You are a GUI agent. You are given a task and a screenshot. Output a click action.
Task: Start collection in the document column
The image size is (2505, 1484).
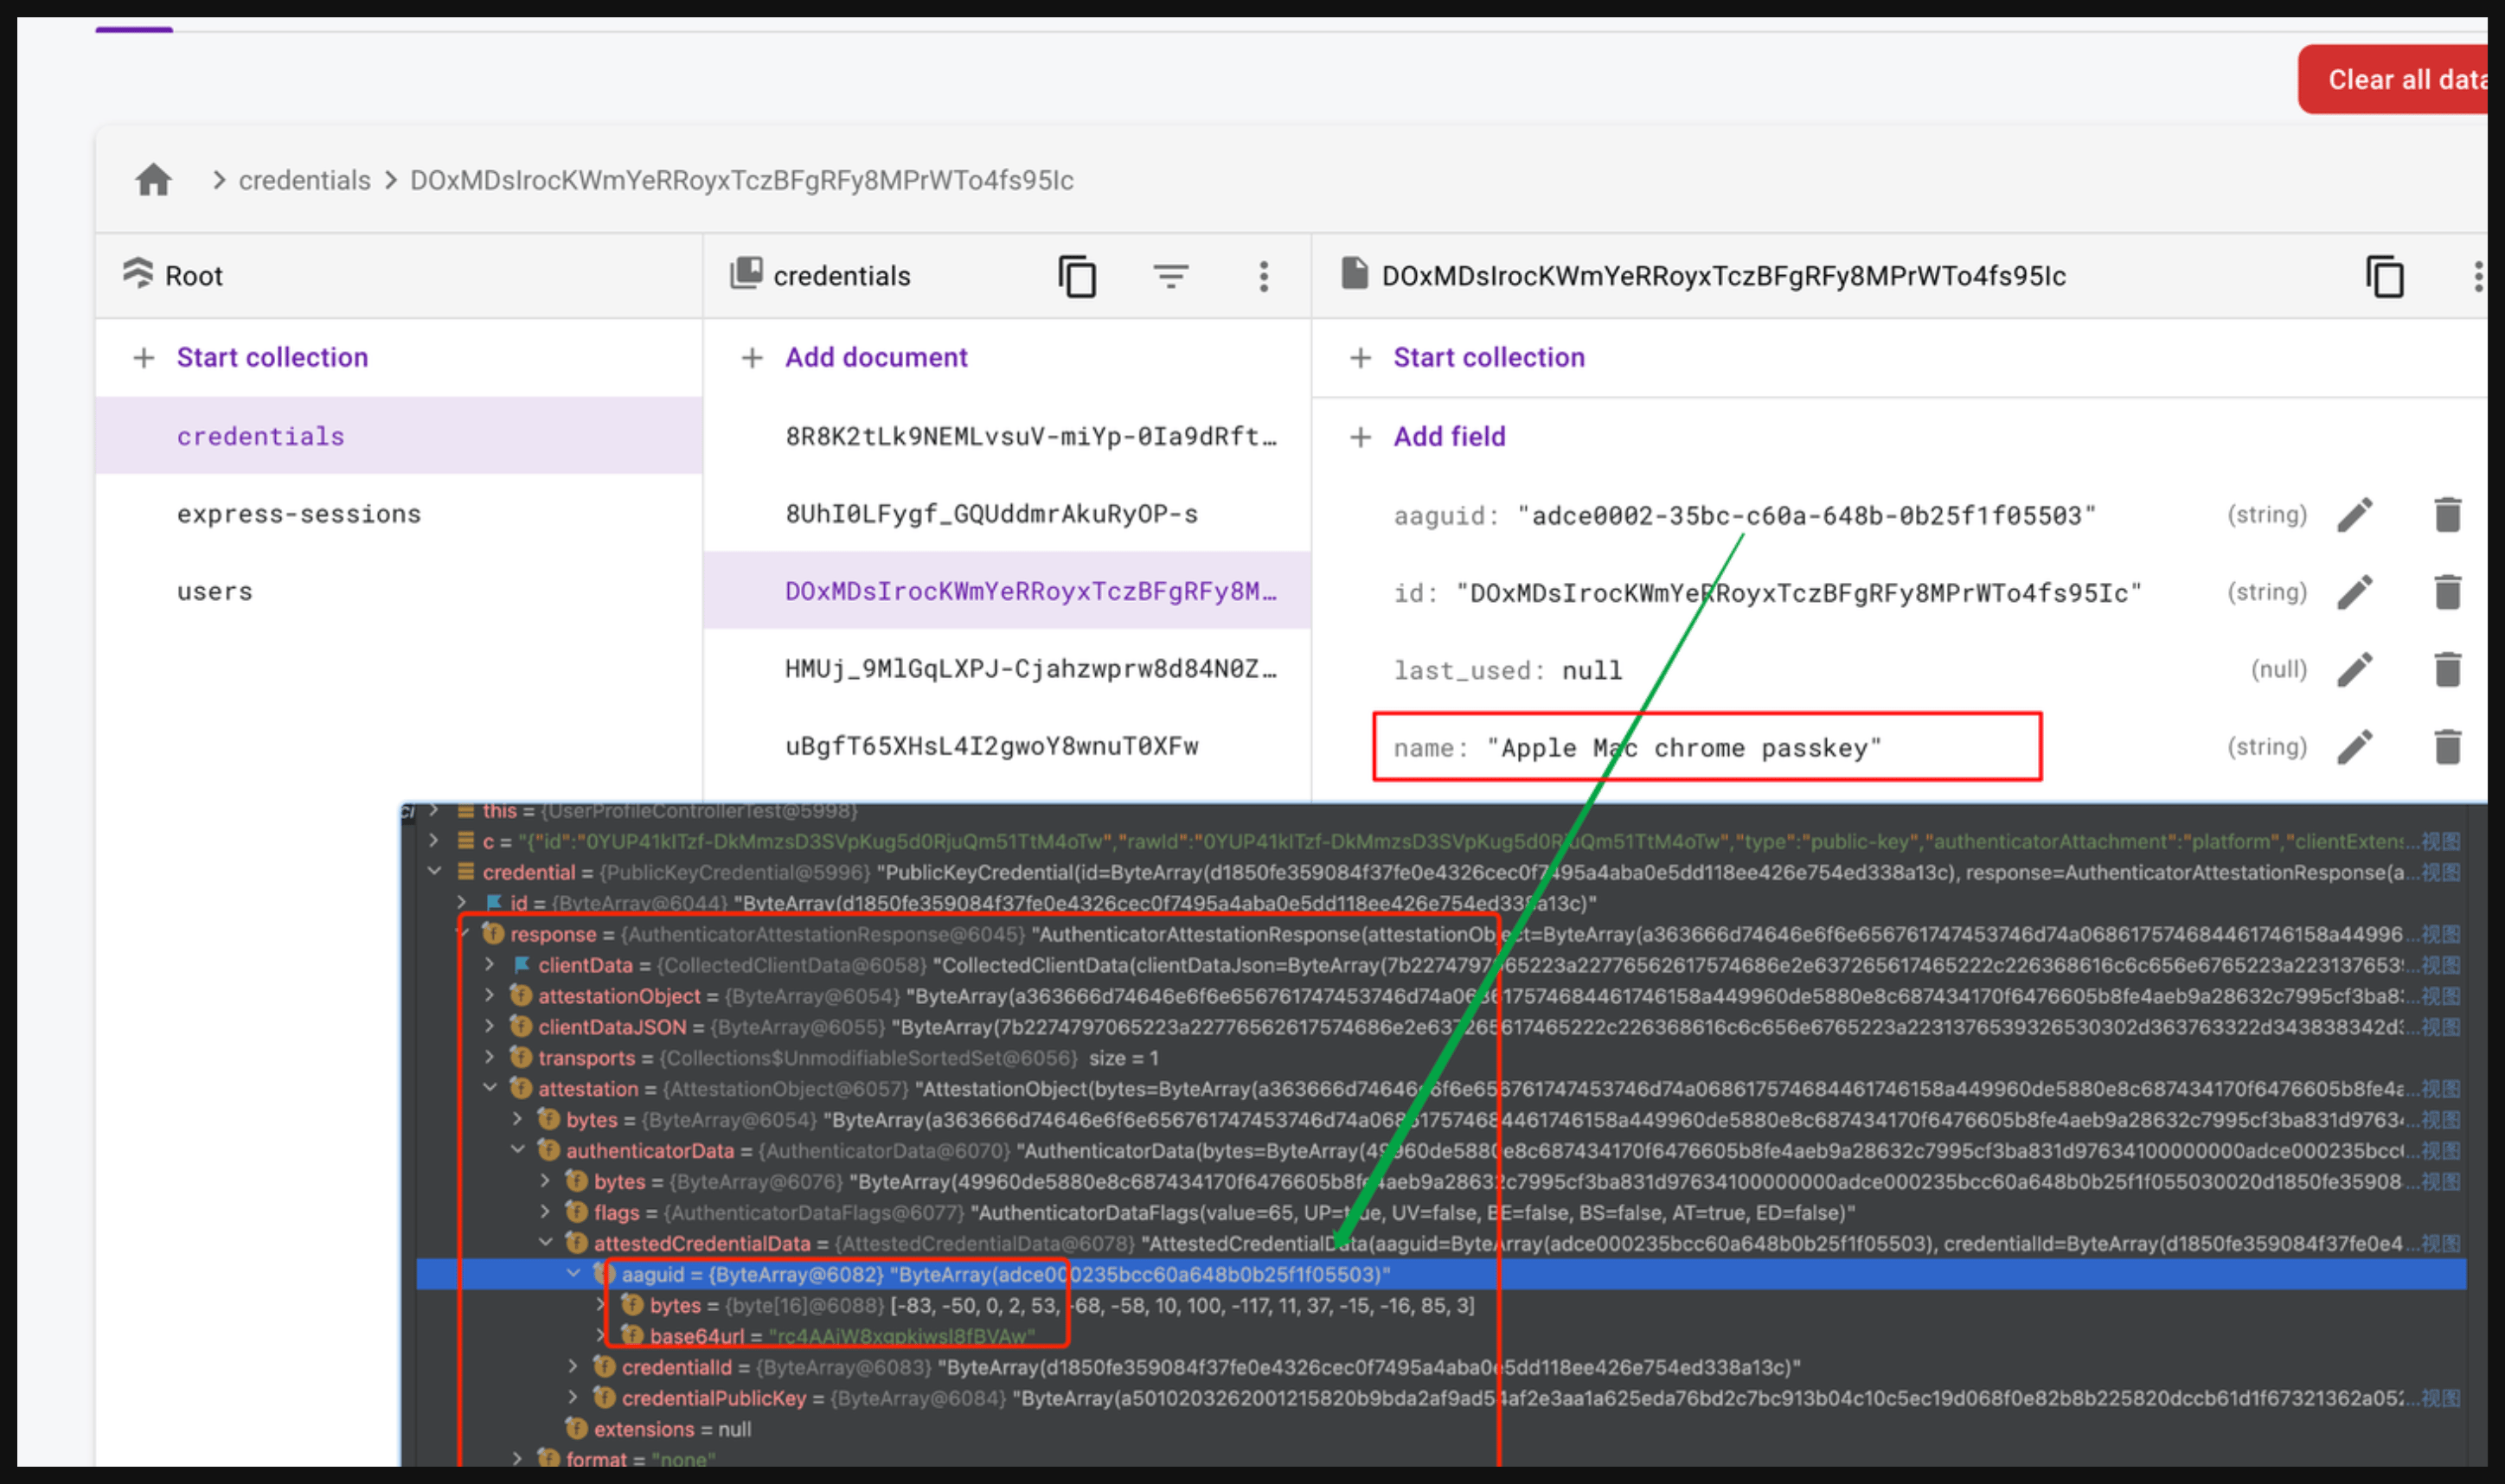1489,358
